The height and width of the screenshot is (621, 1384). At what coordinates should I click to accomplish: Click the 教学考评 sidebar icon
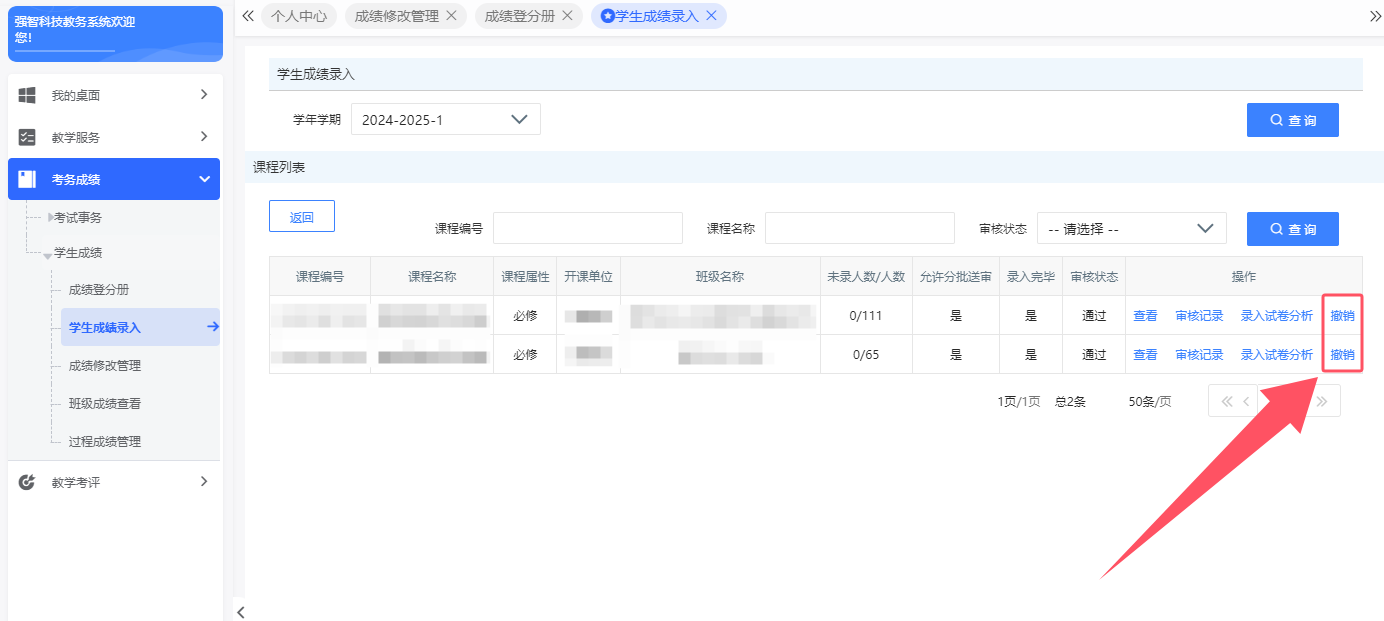27,482
